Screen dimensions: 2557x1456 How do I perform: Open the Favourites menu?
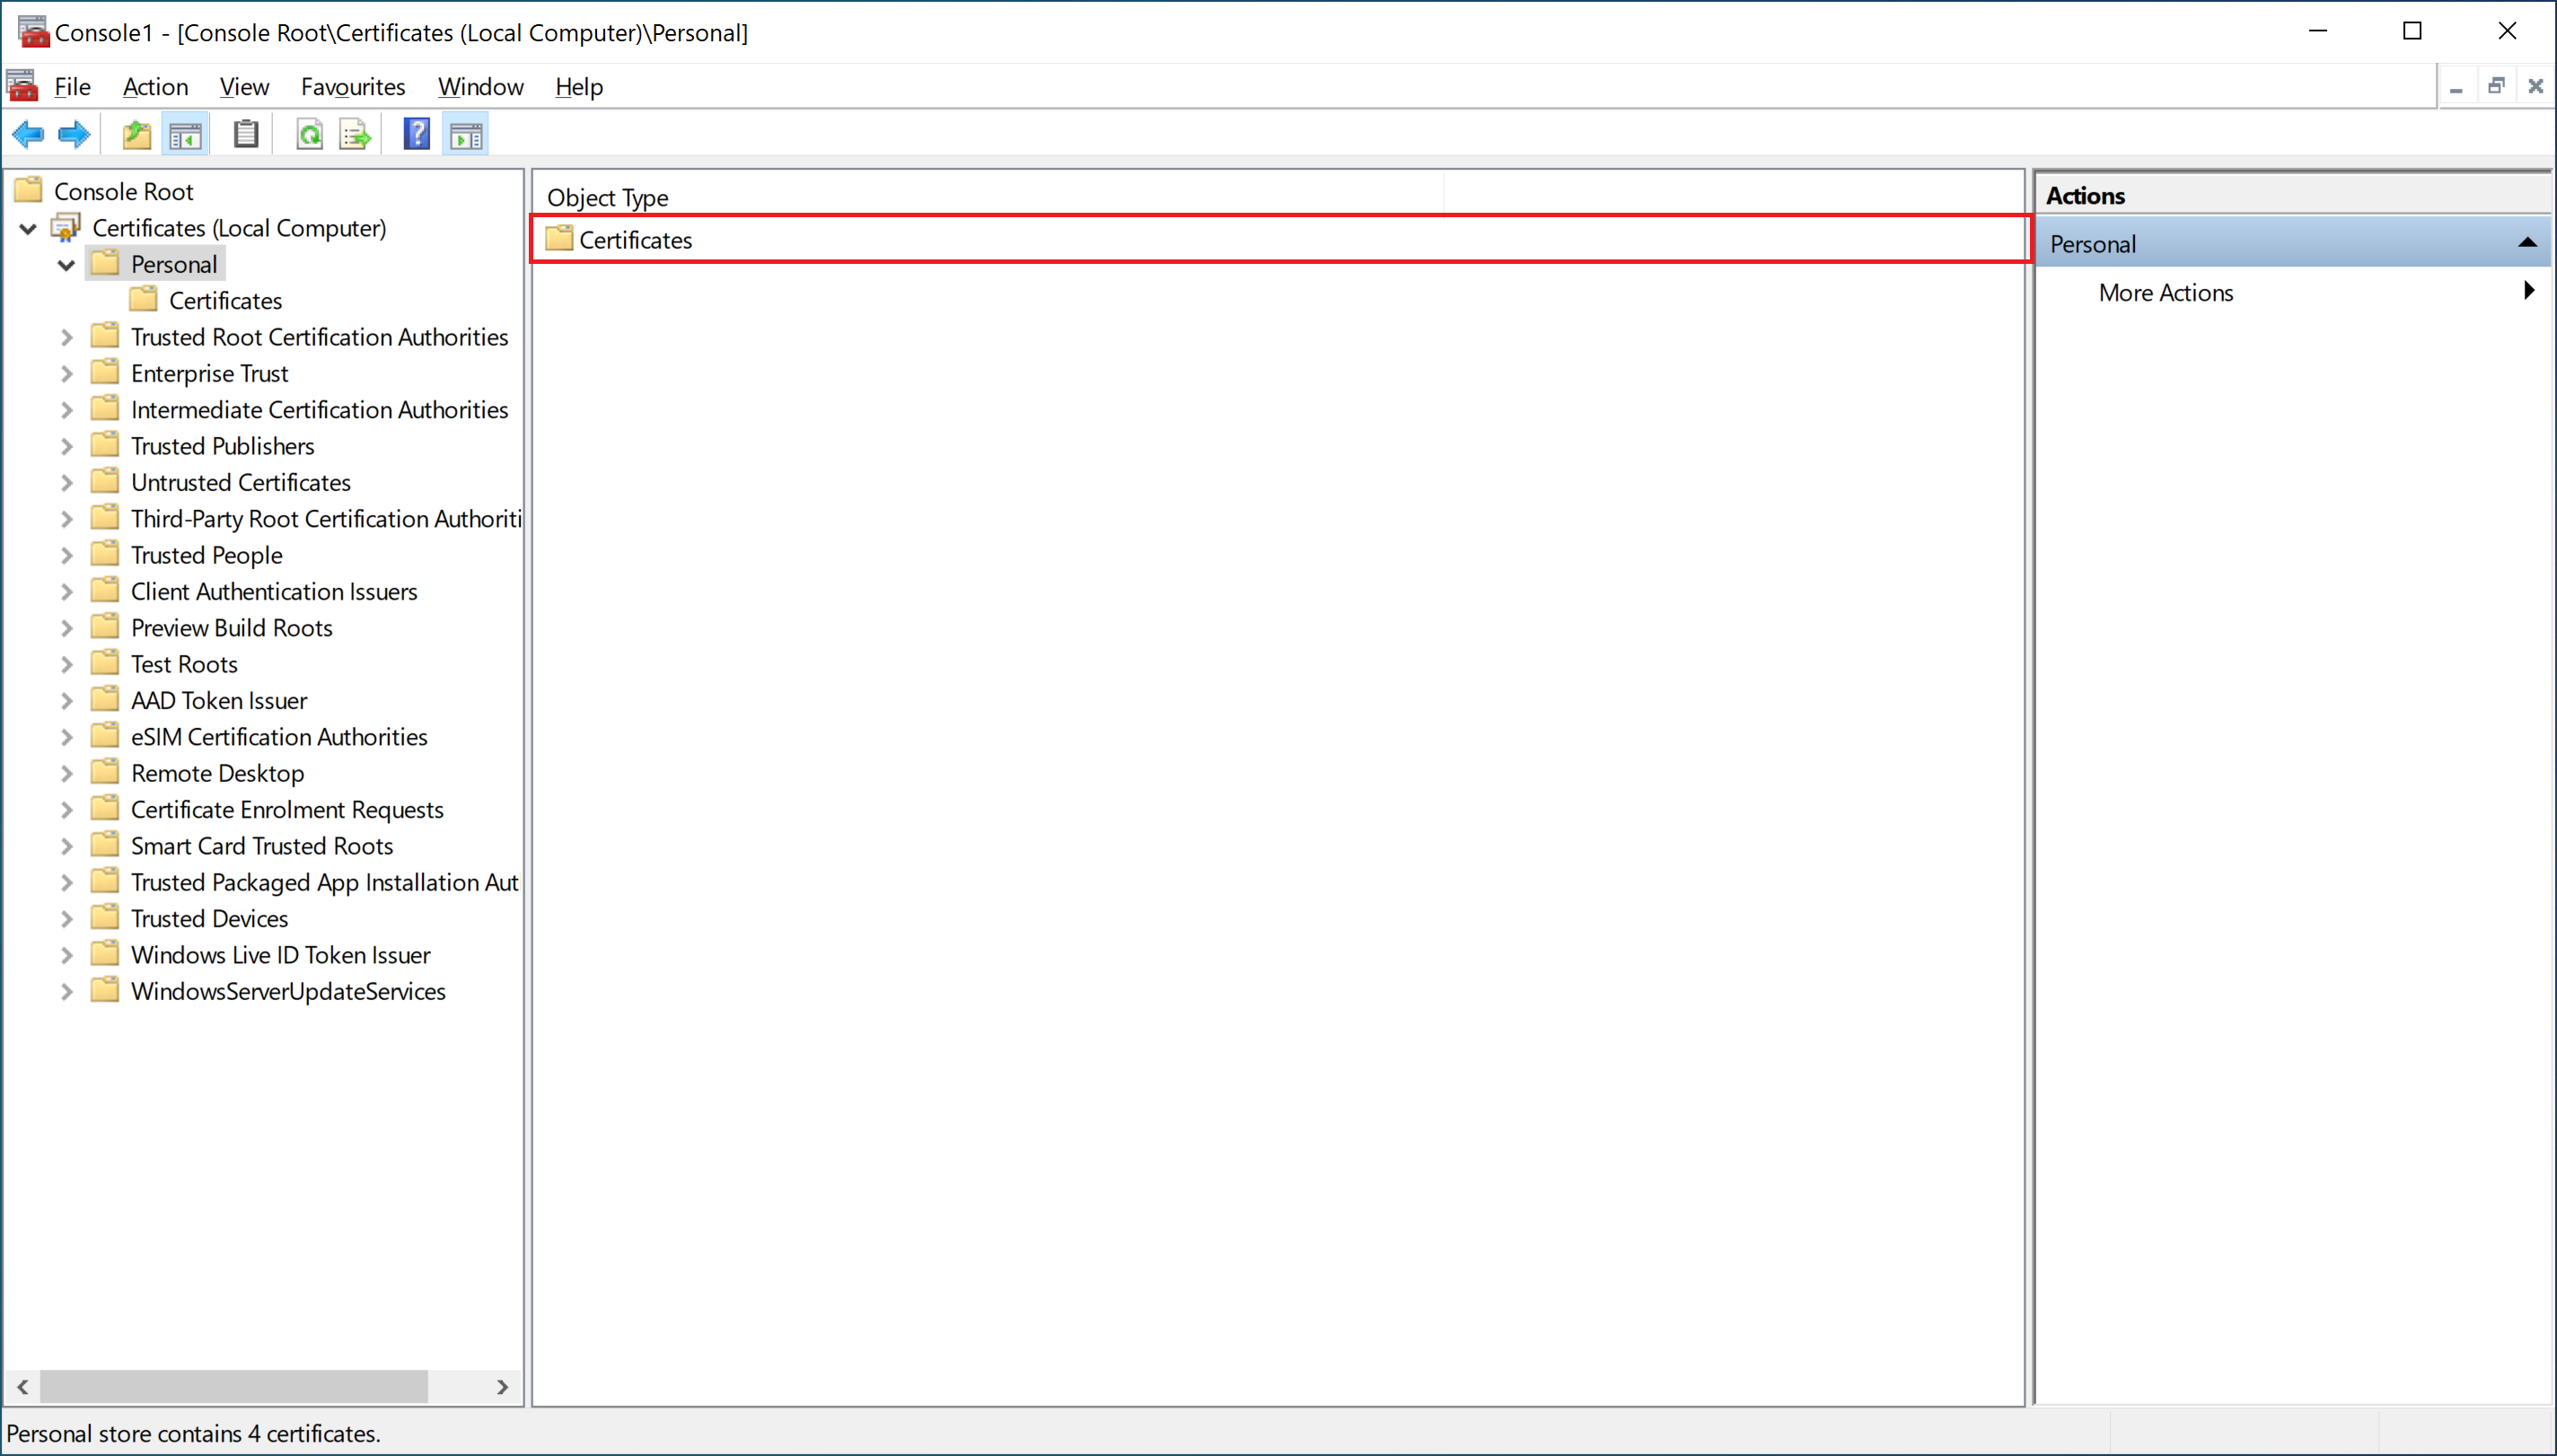pyautogui.click(x=353, y=87)
